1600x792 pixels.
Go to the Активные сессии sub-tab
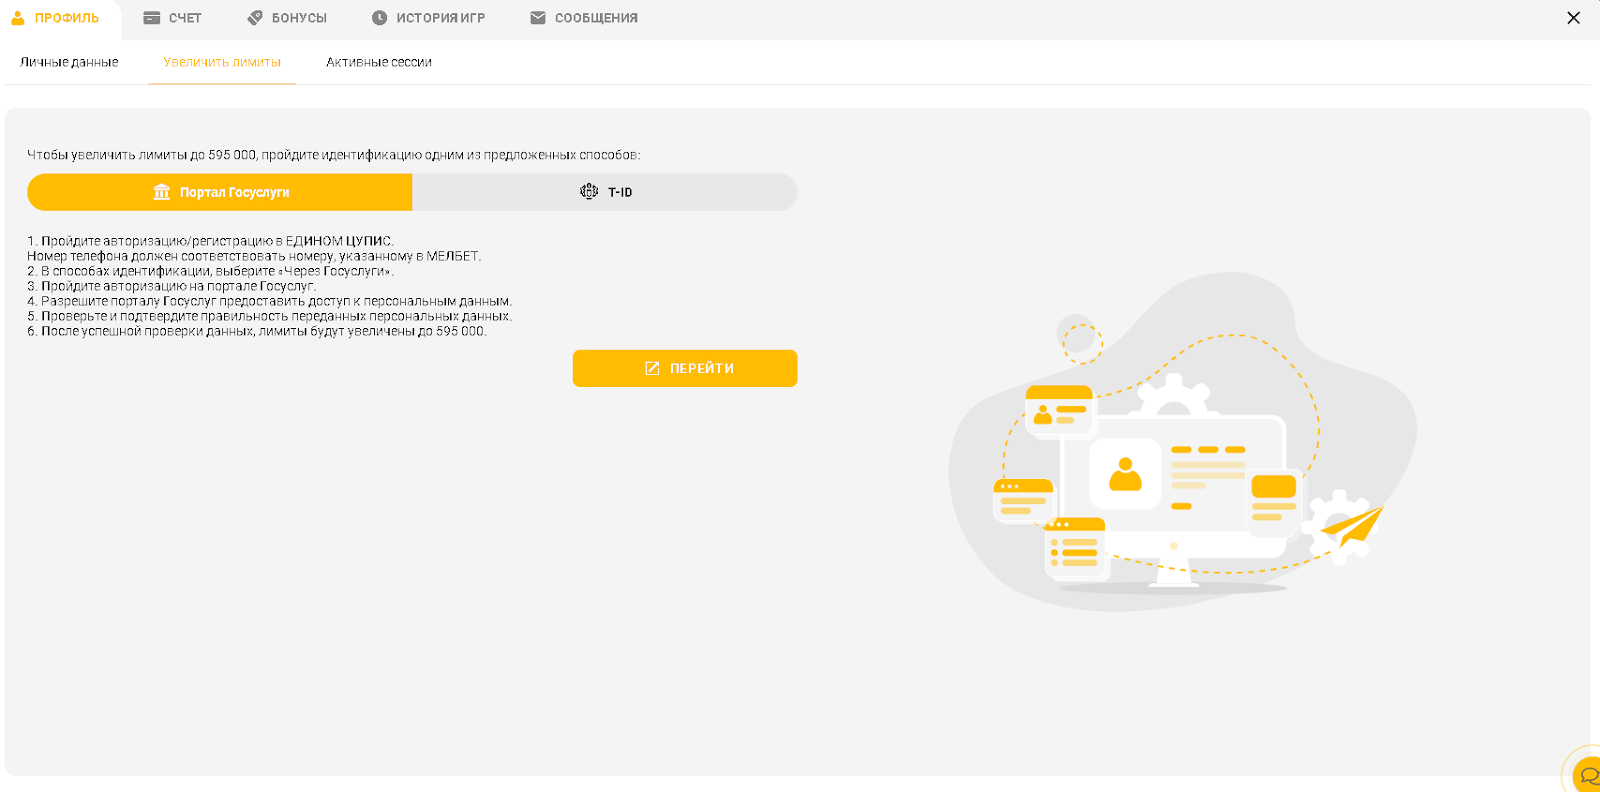tap(379, 62)
